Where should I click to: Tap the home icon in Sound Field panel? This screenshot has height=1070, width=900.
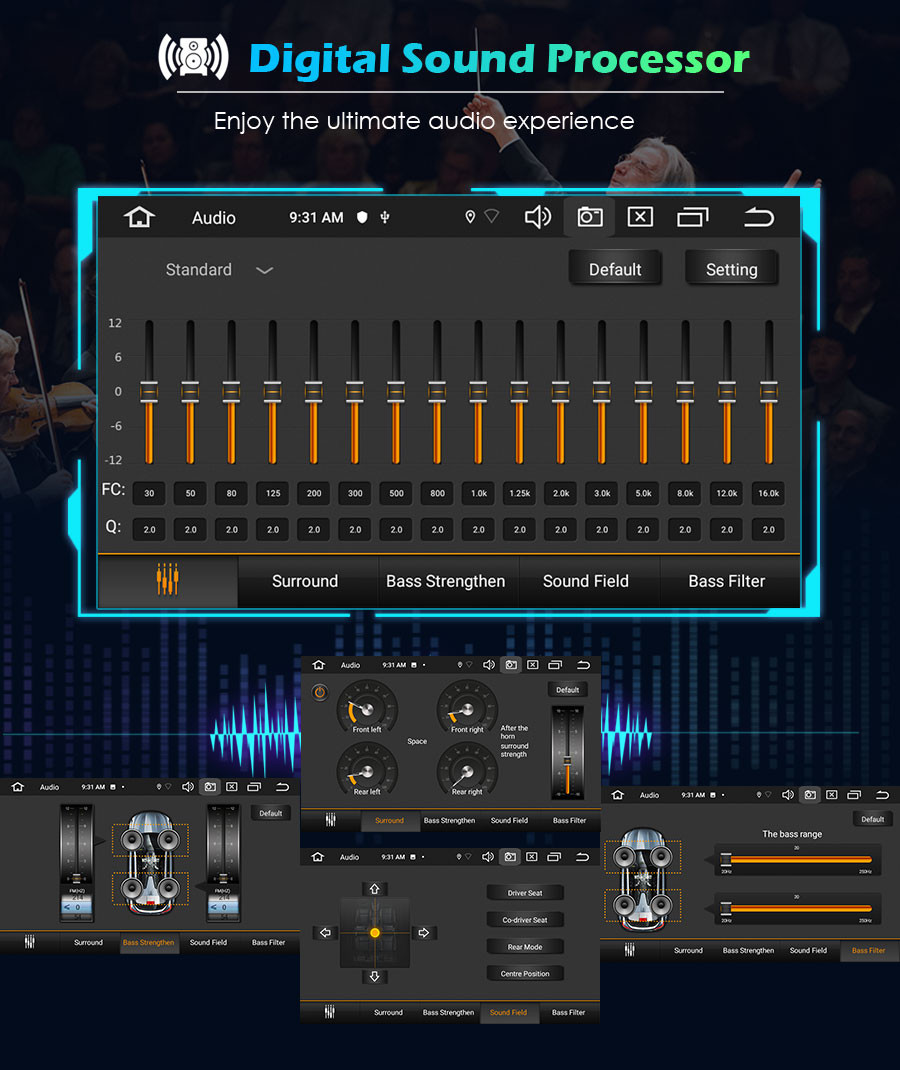(318, 856)
